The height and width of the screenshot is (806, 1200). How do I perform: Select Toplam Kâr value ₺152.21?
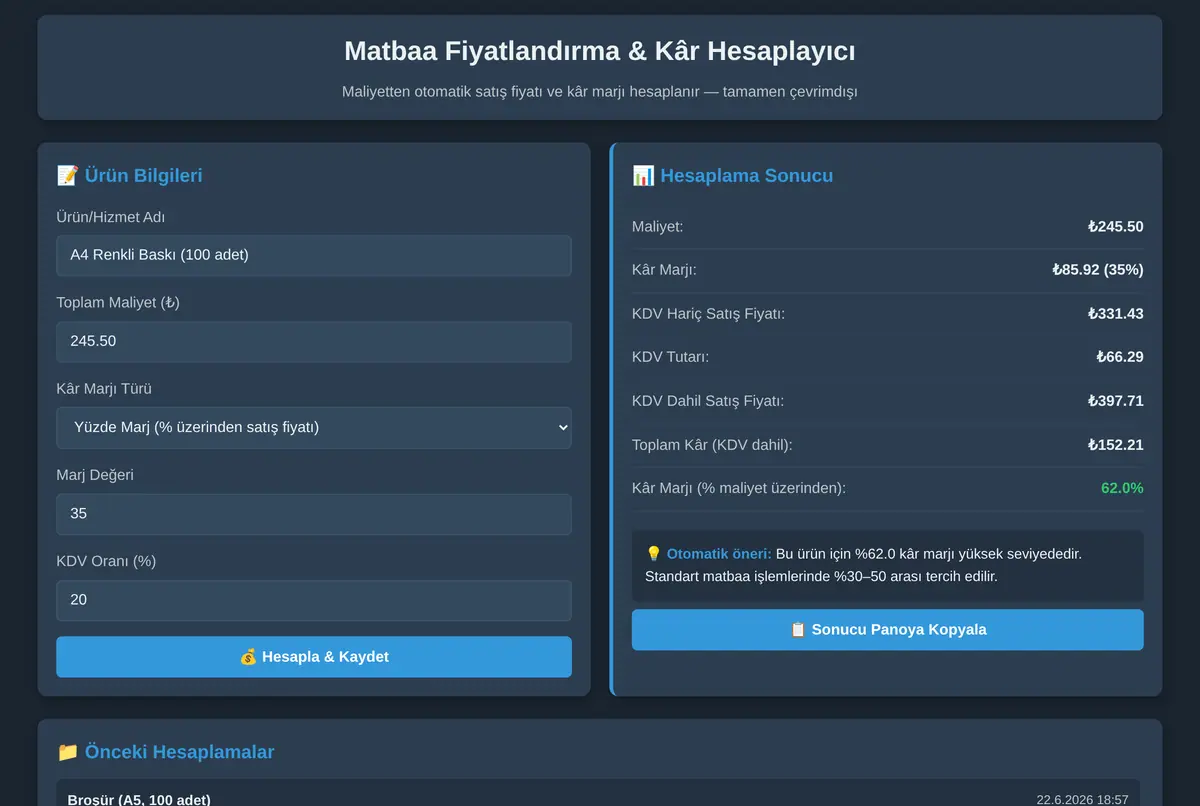[1115, 445]
